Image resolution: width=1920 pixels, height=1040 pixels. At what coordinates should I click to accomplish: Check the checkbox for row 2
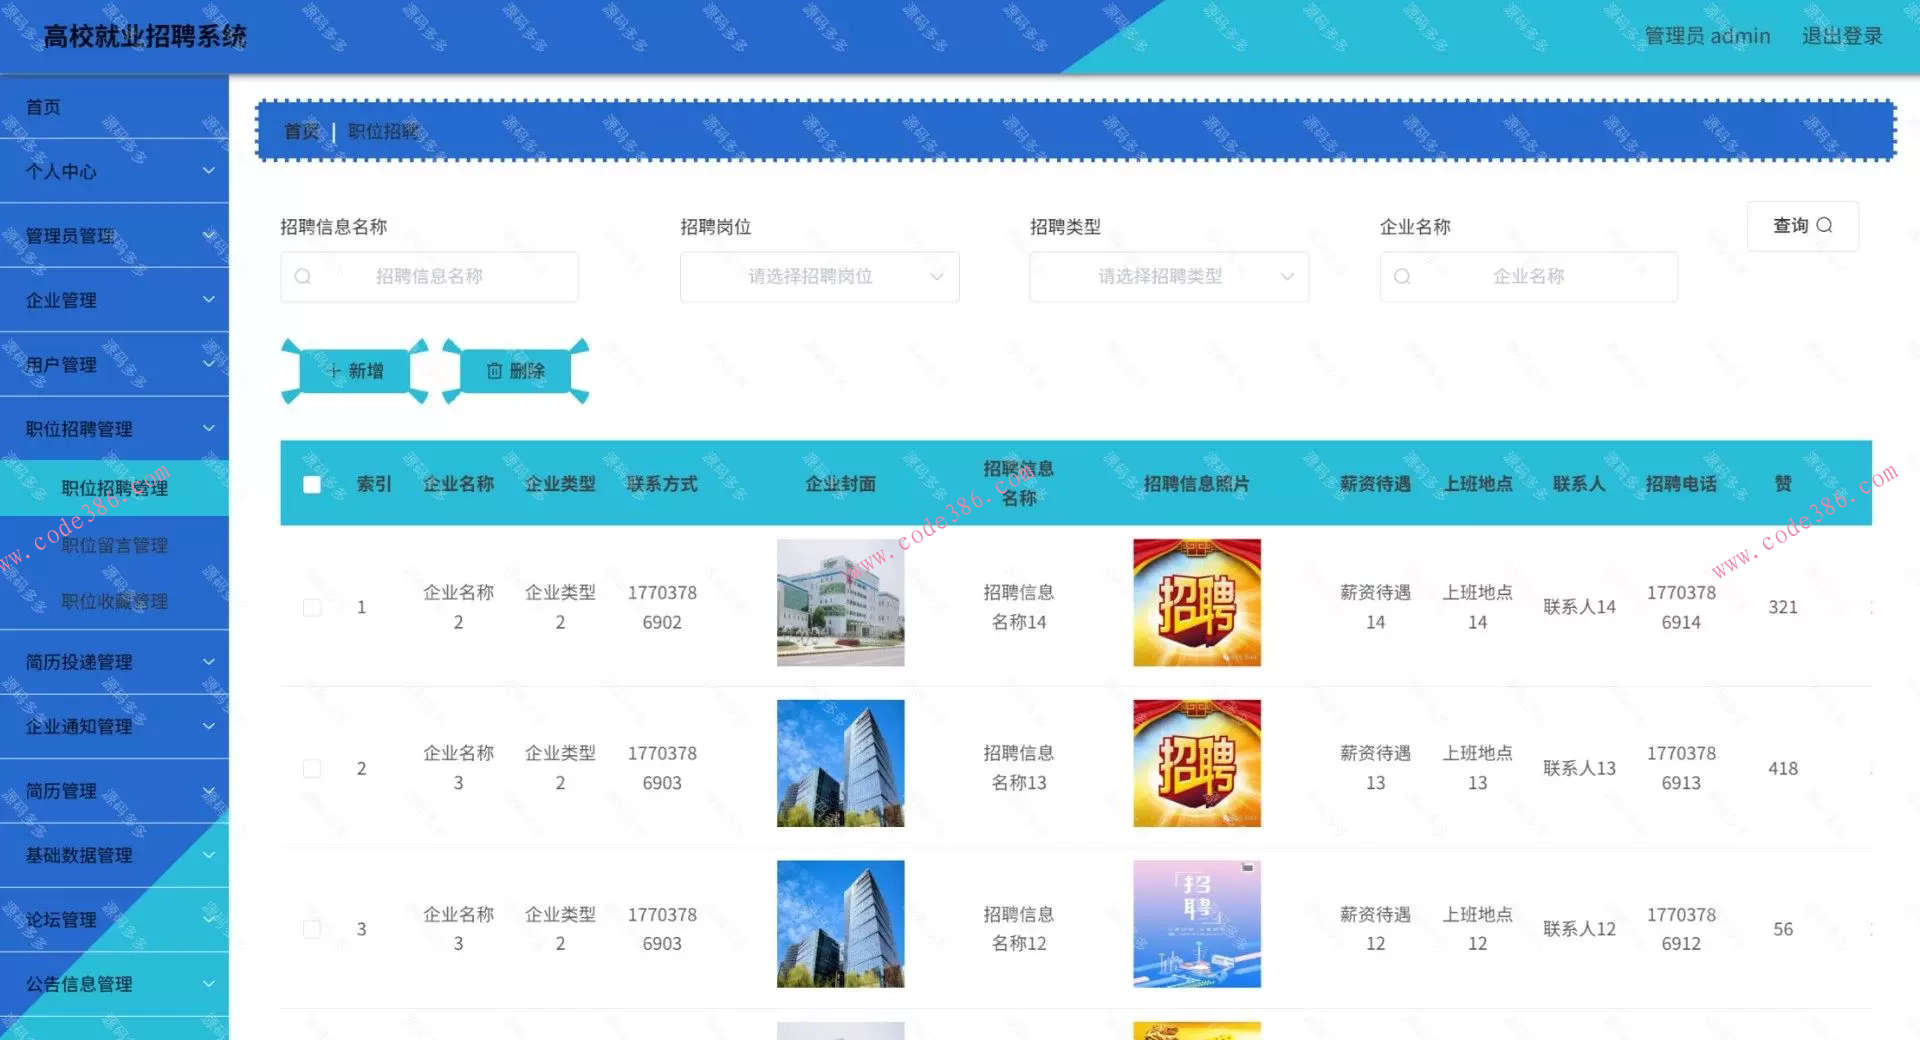[x=312, y=768]
